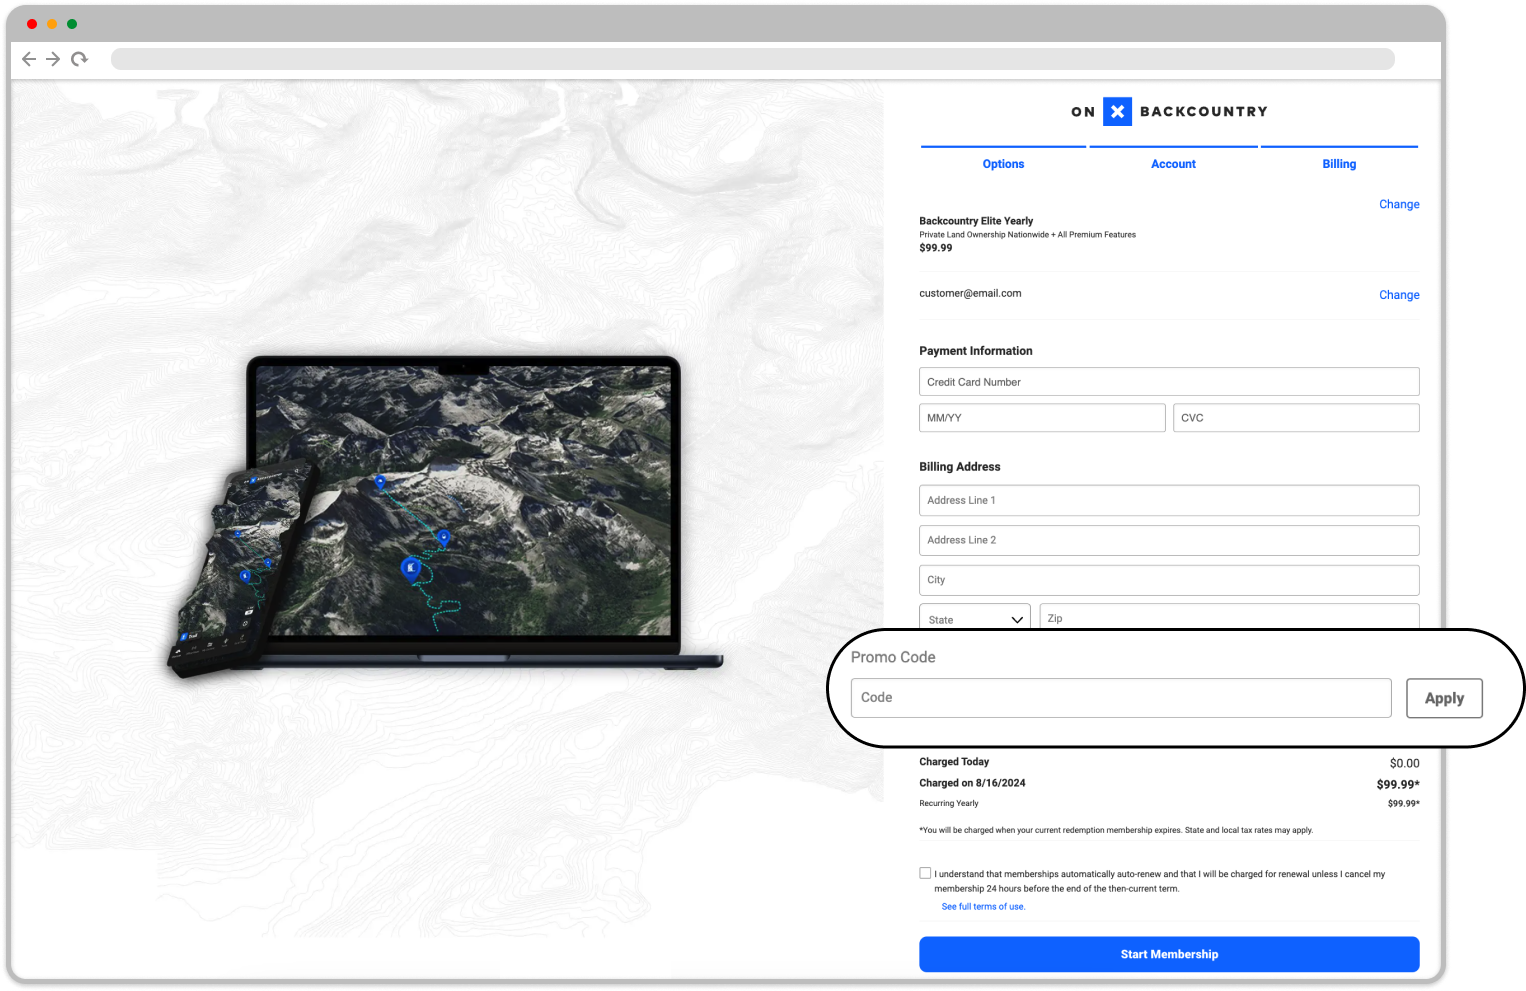Reload the page with refresh icon

[x=80, y=59]
